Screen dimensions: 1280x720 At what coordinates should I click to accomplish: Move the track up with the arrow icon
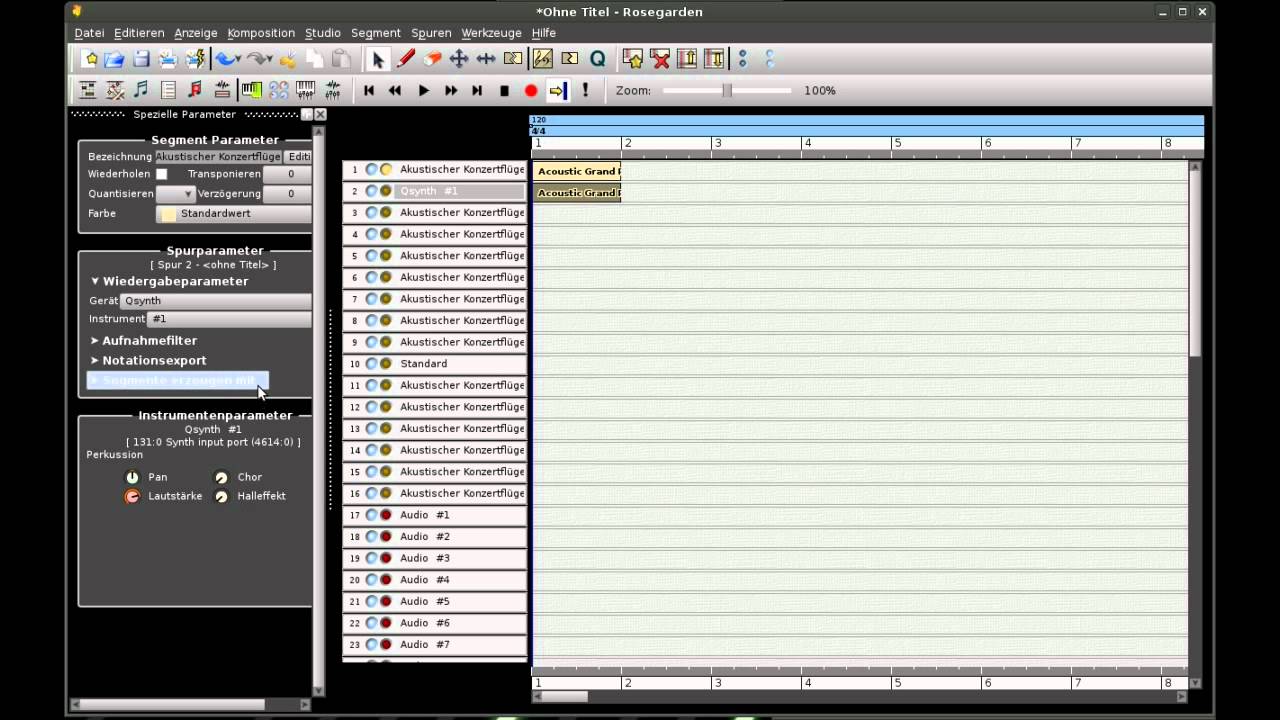pos(687,59)
